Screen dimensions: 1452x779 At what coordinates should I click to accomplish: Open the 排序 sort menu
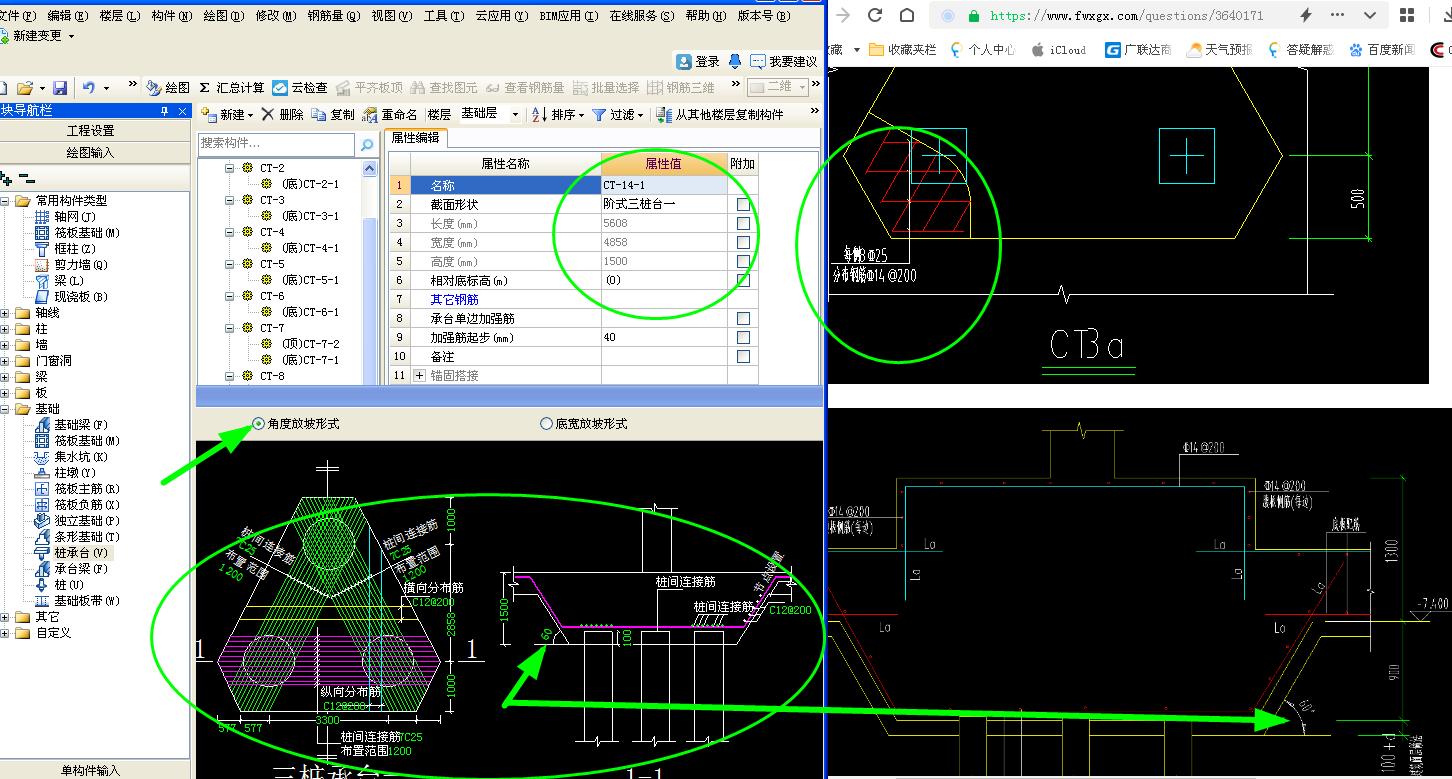(x=558, y=115)
